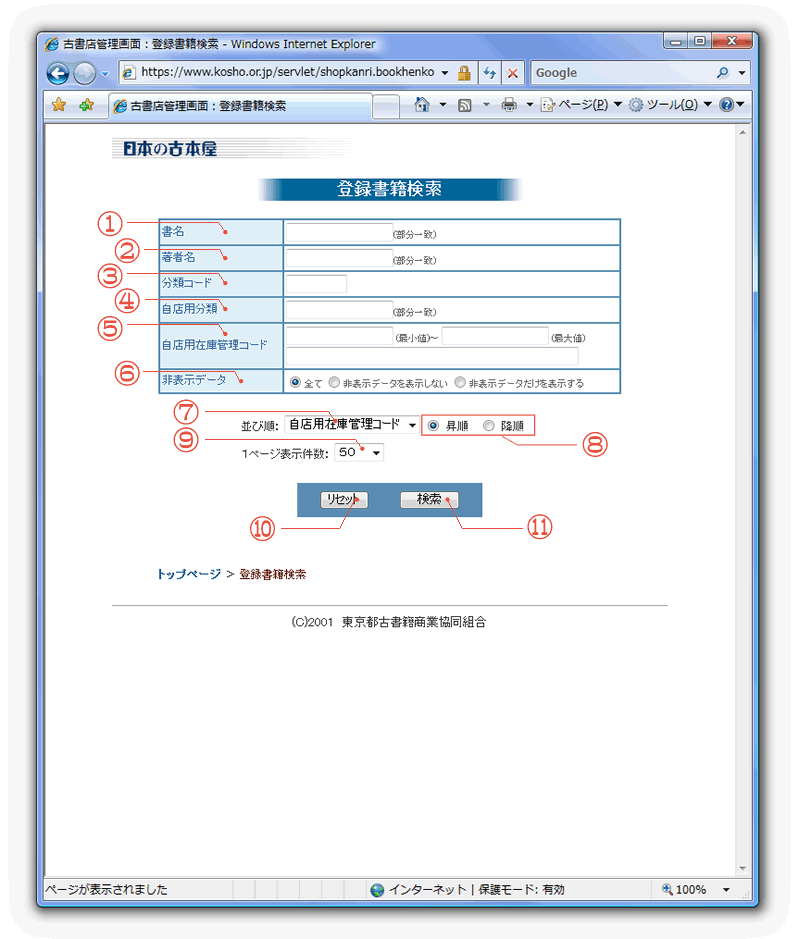Screen dimensions: 800x939
Task: Maximize the Internet Explorer window
Action: coord(699,41)
